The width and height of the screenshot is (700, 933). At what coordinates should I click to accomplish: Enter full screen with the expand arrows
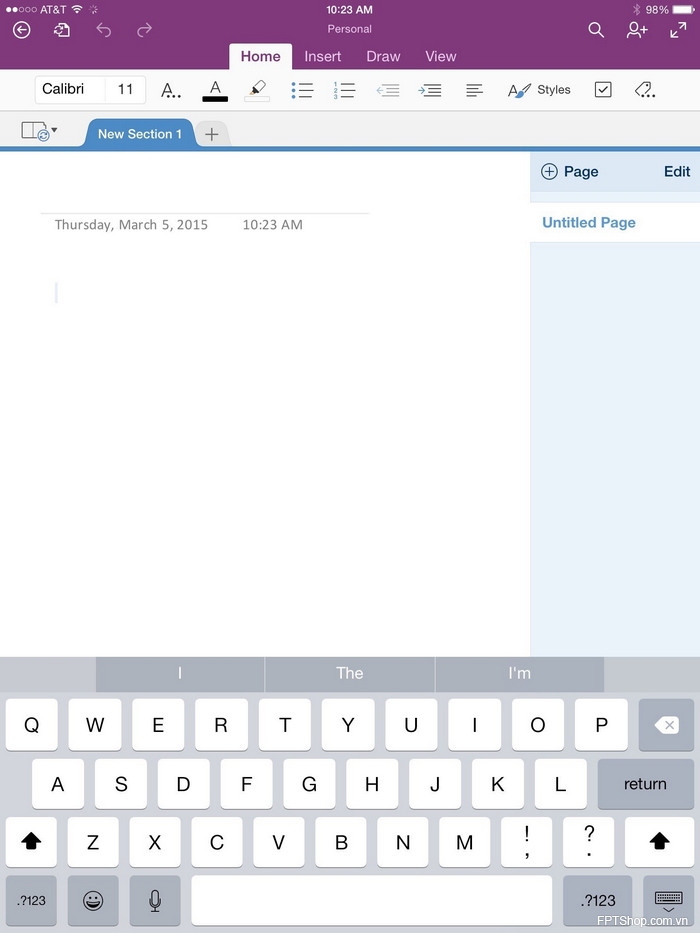[x=678, y=30]
